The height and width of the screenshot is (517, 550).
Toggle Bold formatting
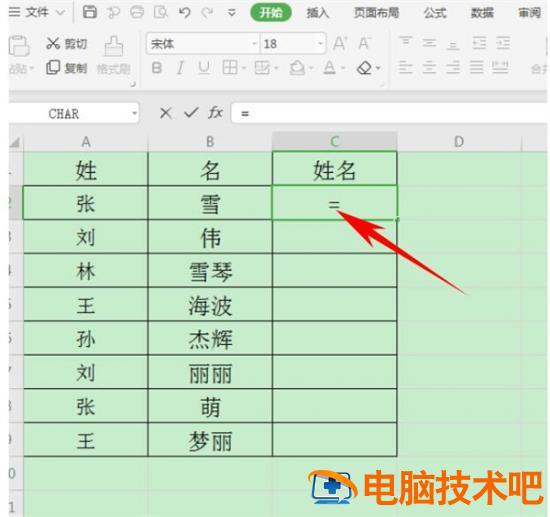[156, 67]
